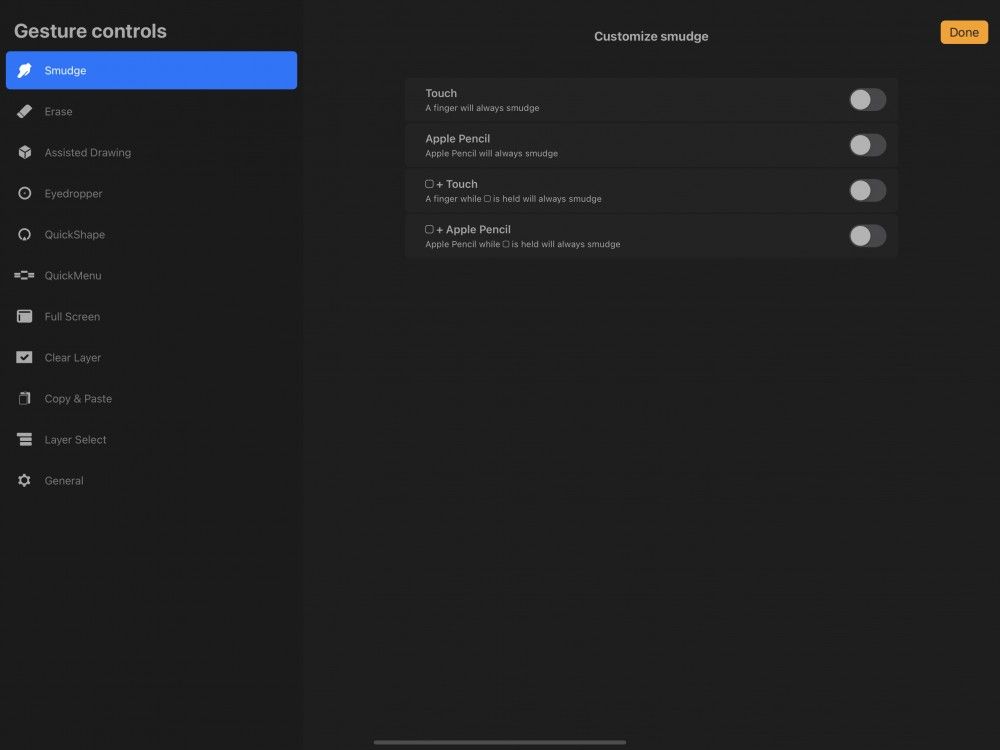1000x750 pixels.
Task: Go to QuickShape gesture settings
Action: click(151, 235)
